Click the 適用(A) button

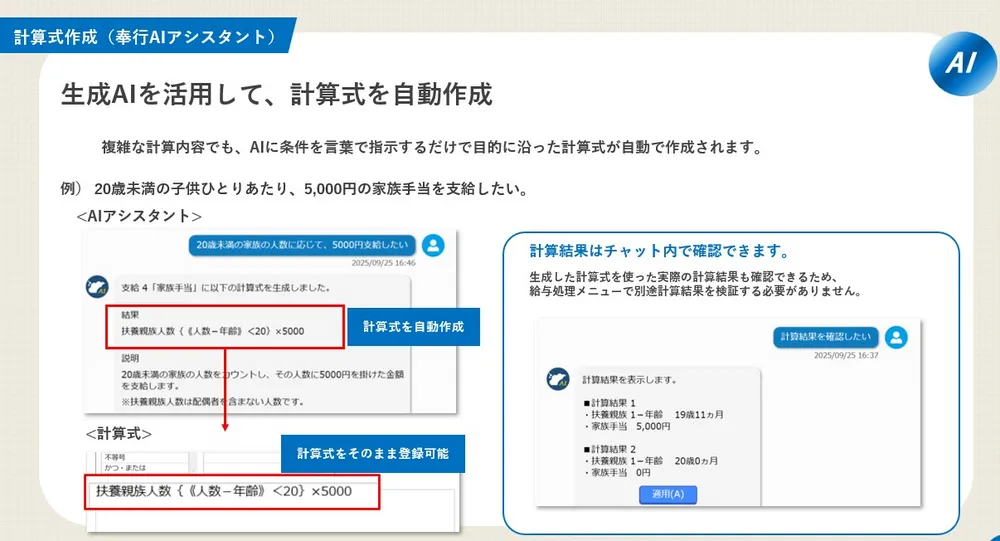(668, 494)
